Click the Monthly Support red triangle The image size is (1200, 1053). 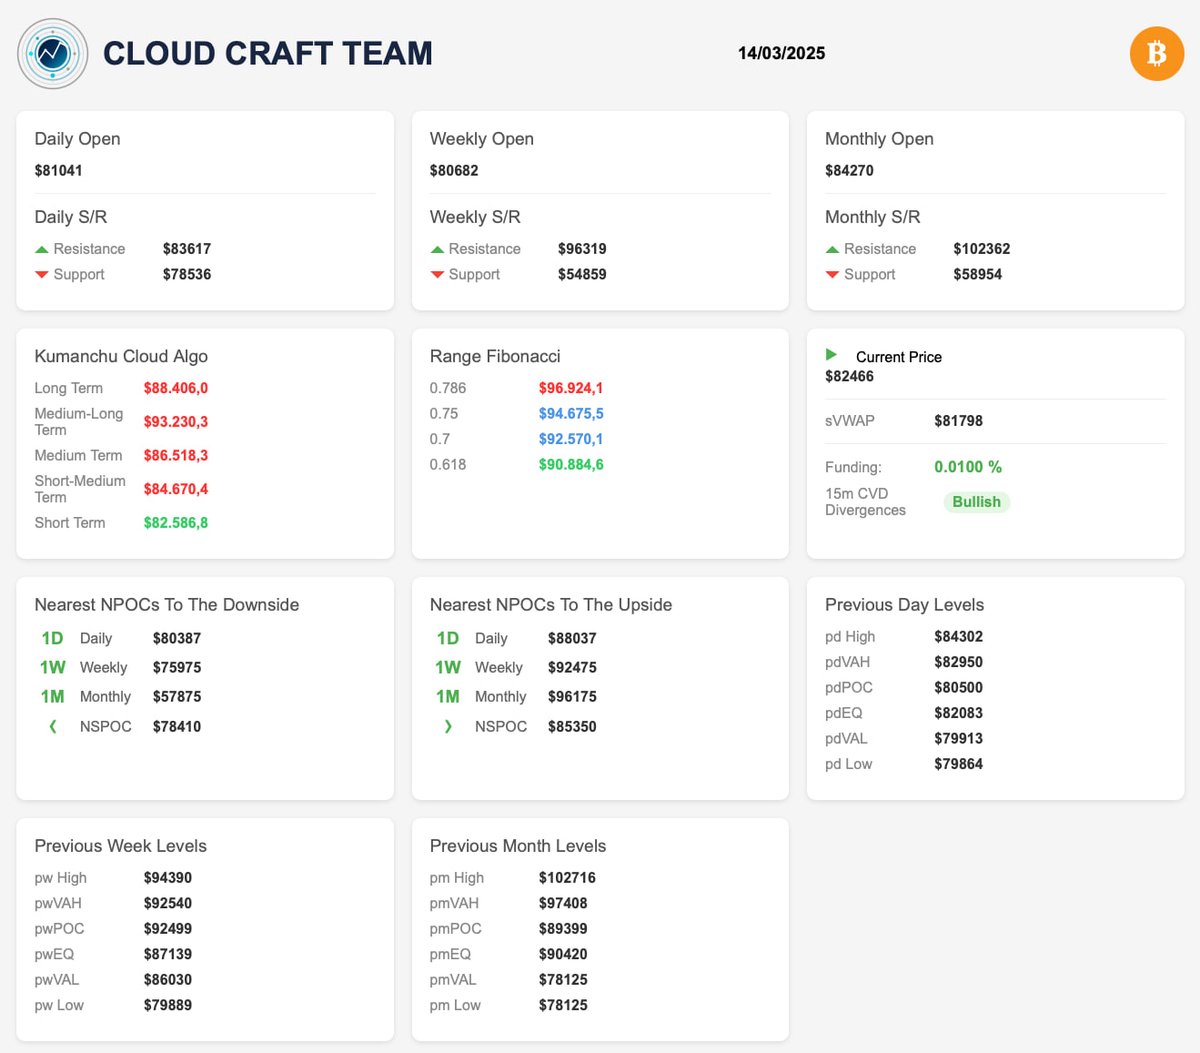832,275
